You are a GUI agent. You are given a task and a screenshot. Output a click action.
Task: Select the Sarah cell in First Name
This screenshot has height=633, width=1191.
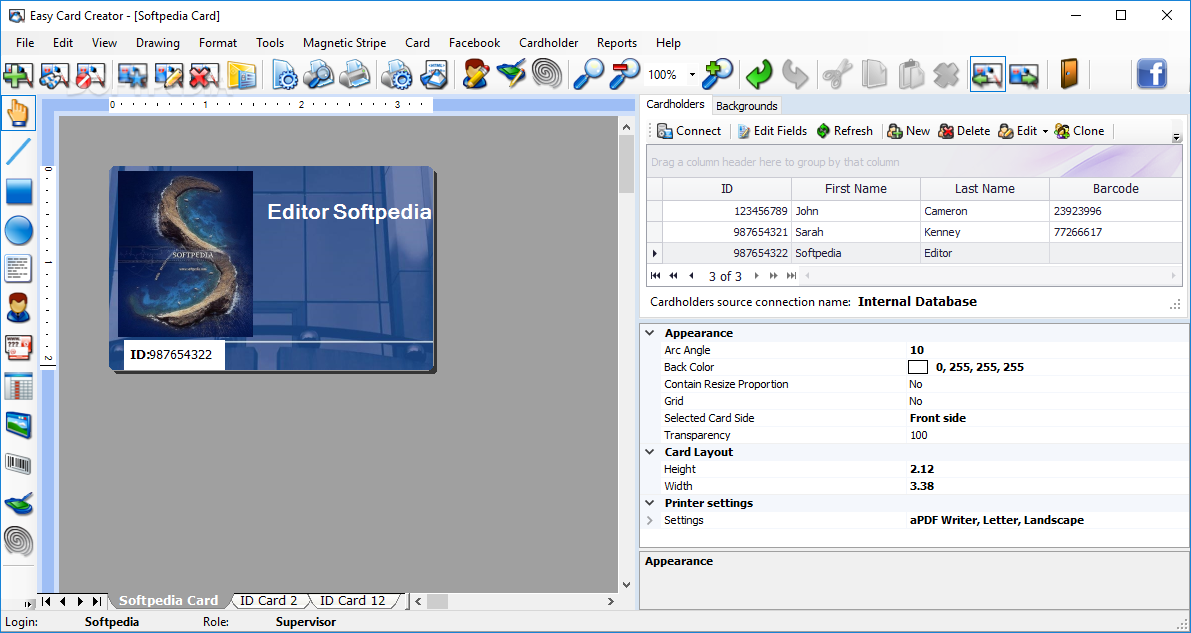[856, 233]
